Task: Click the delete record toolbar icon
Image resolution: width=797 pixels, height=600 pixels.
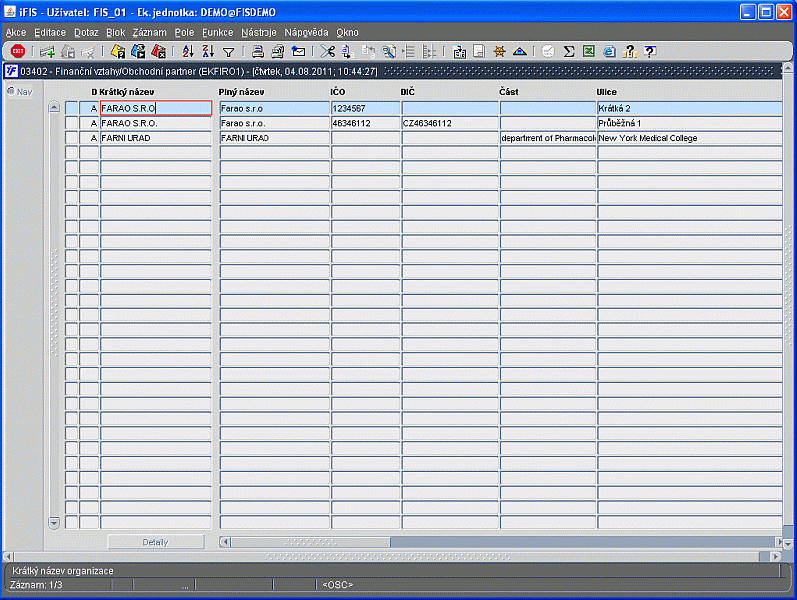Action: point(88,51)
